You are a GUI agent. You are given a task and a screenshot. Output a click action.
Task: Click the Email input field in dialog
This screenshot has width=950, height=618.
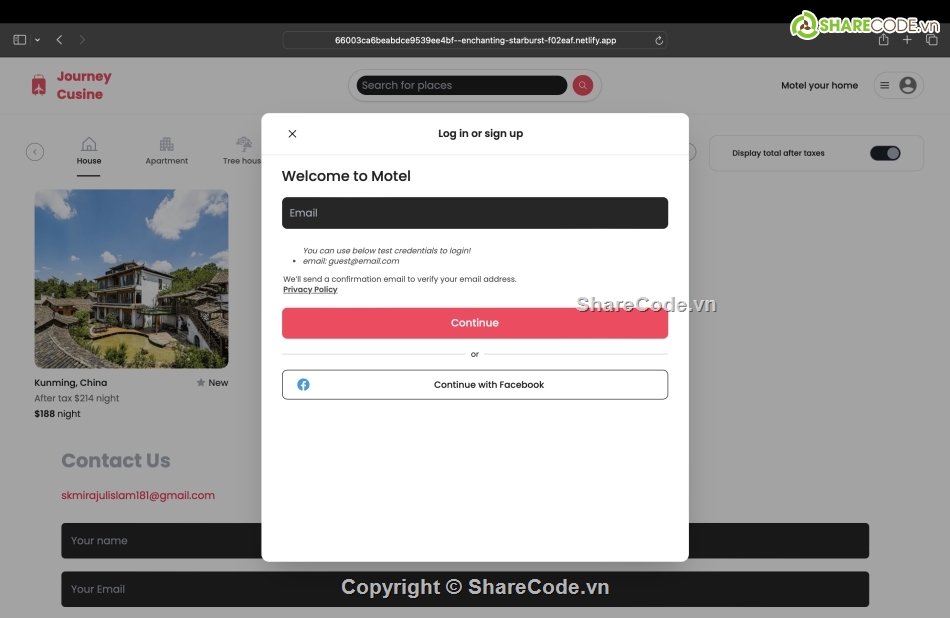click(x=475, y=213)
